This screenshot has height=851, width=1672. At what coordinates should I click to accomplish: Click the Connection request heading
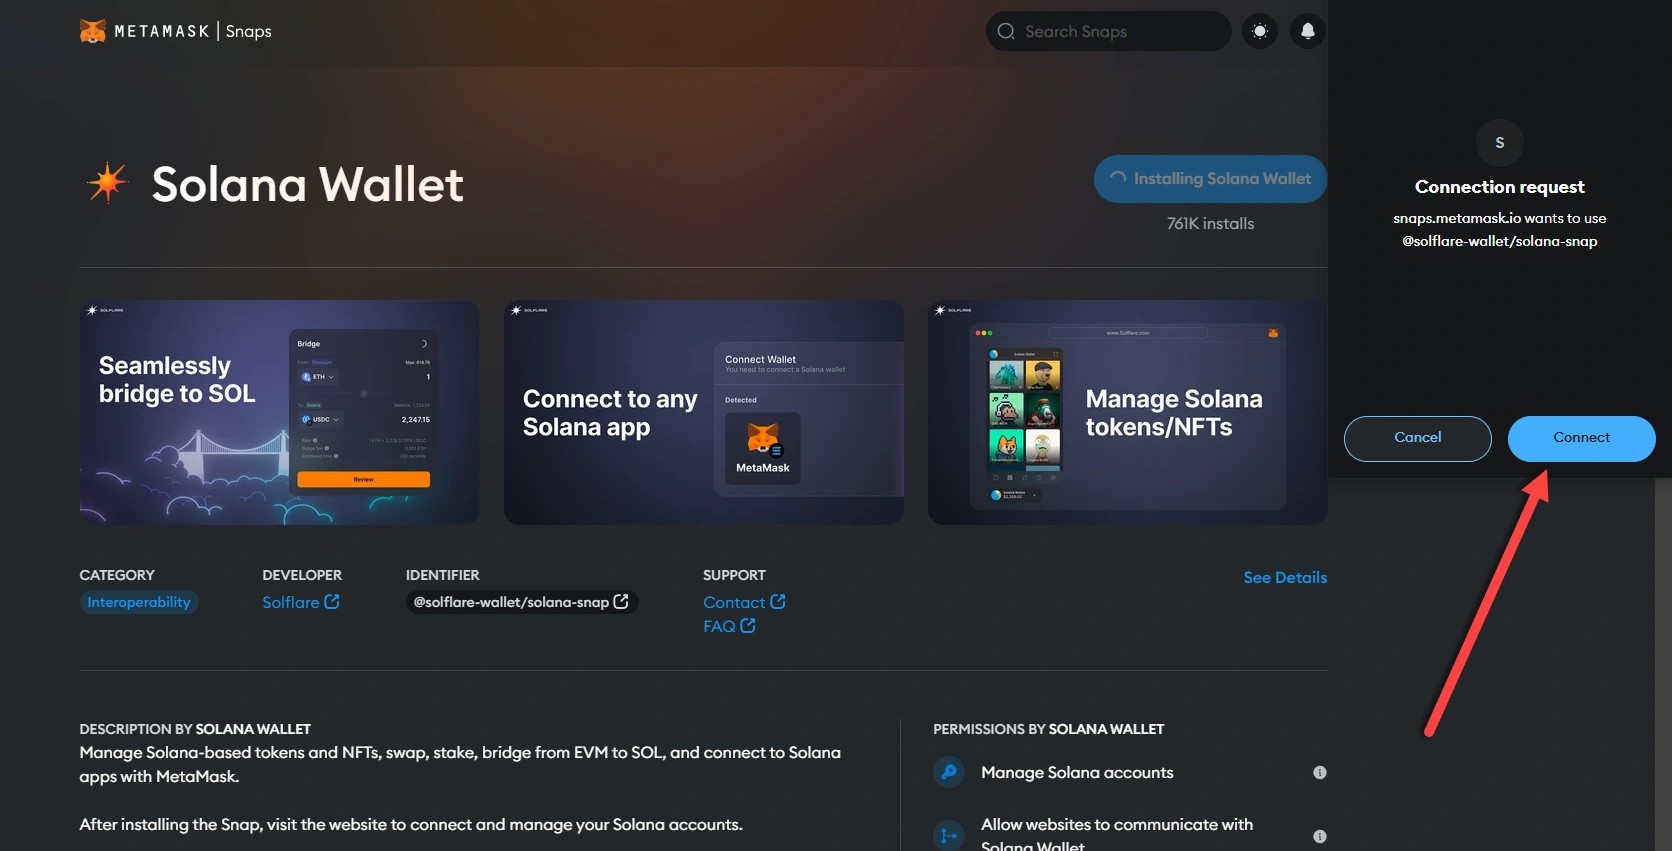1500,187
